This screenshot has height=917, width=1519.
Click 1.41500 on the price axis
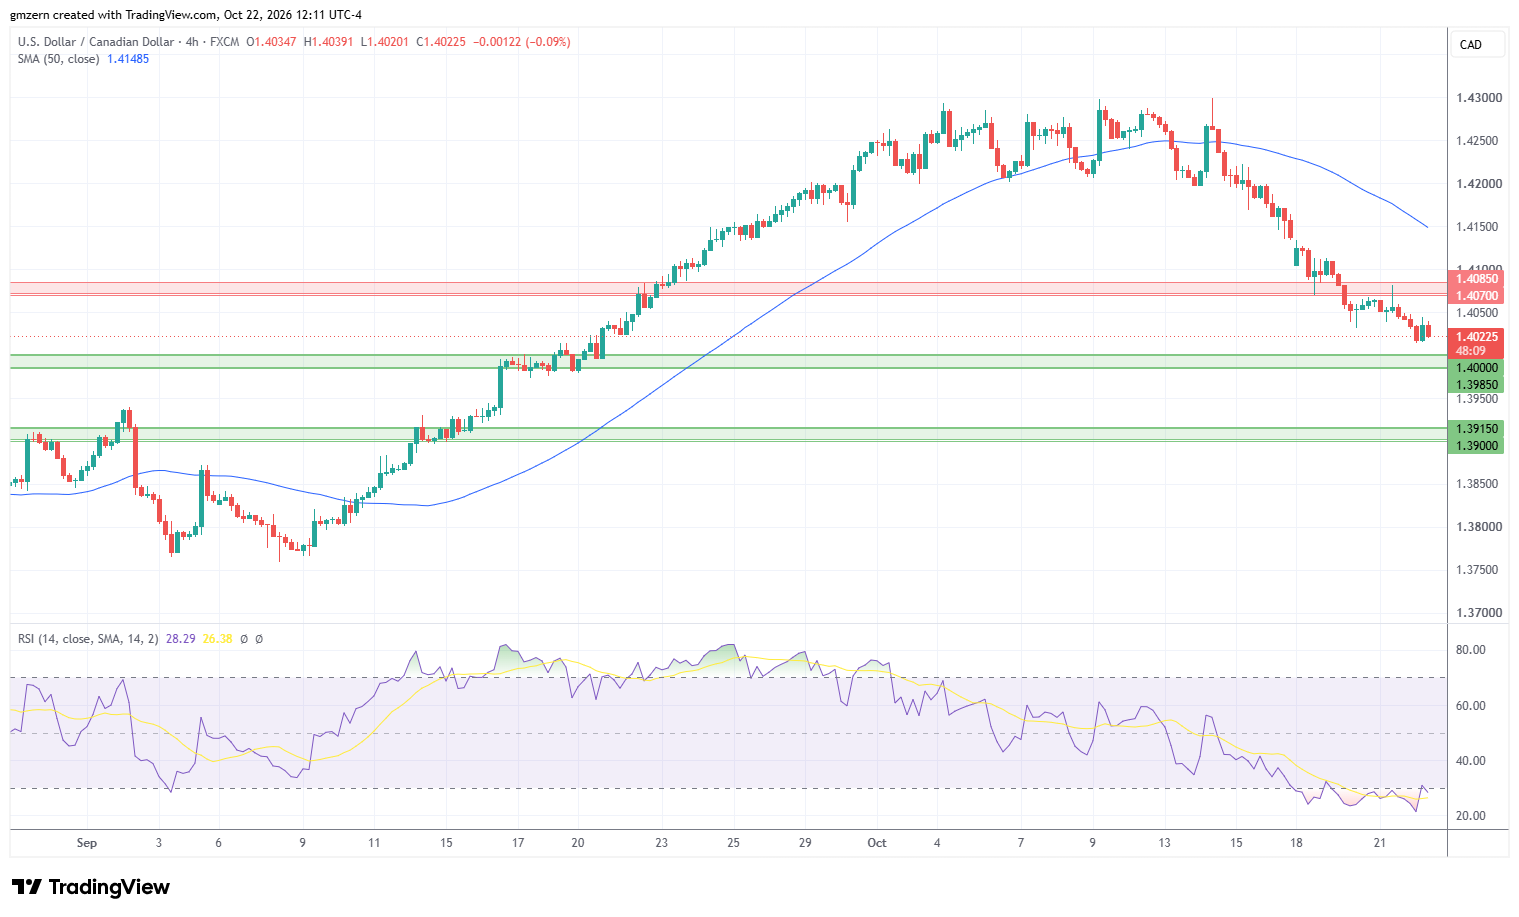point(1477,227)
